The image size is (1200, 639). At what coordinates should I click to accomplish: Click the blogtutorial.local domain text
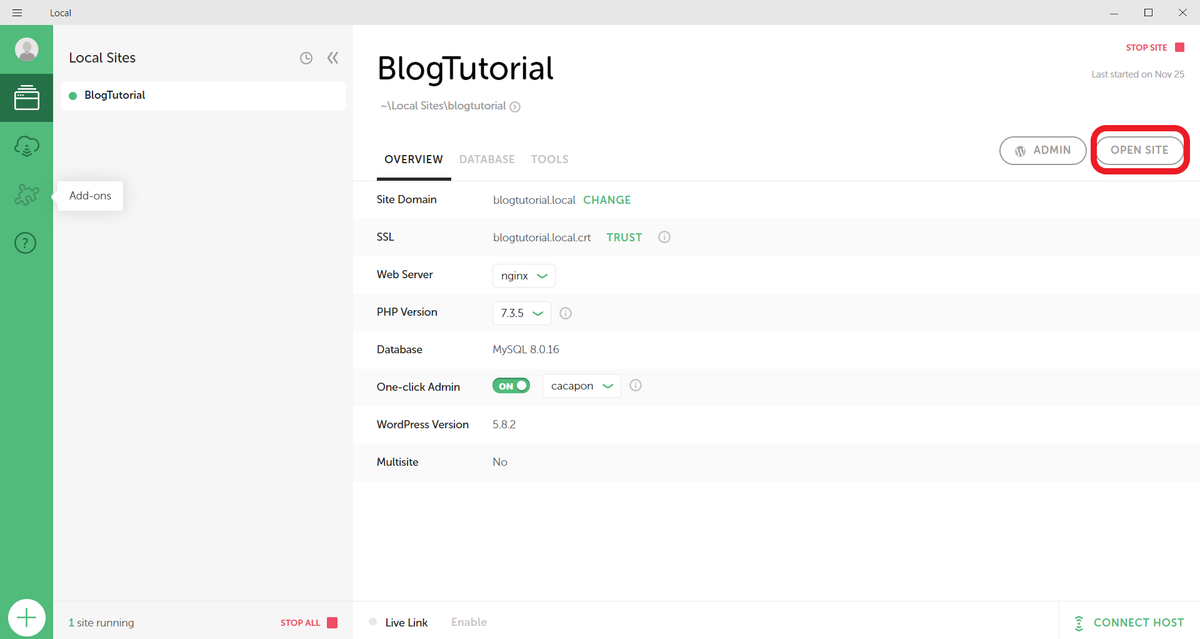[534, 200]
